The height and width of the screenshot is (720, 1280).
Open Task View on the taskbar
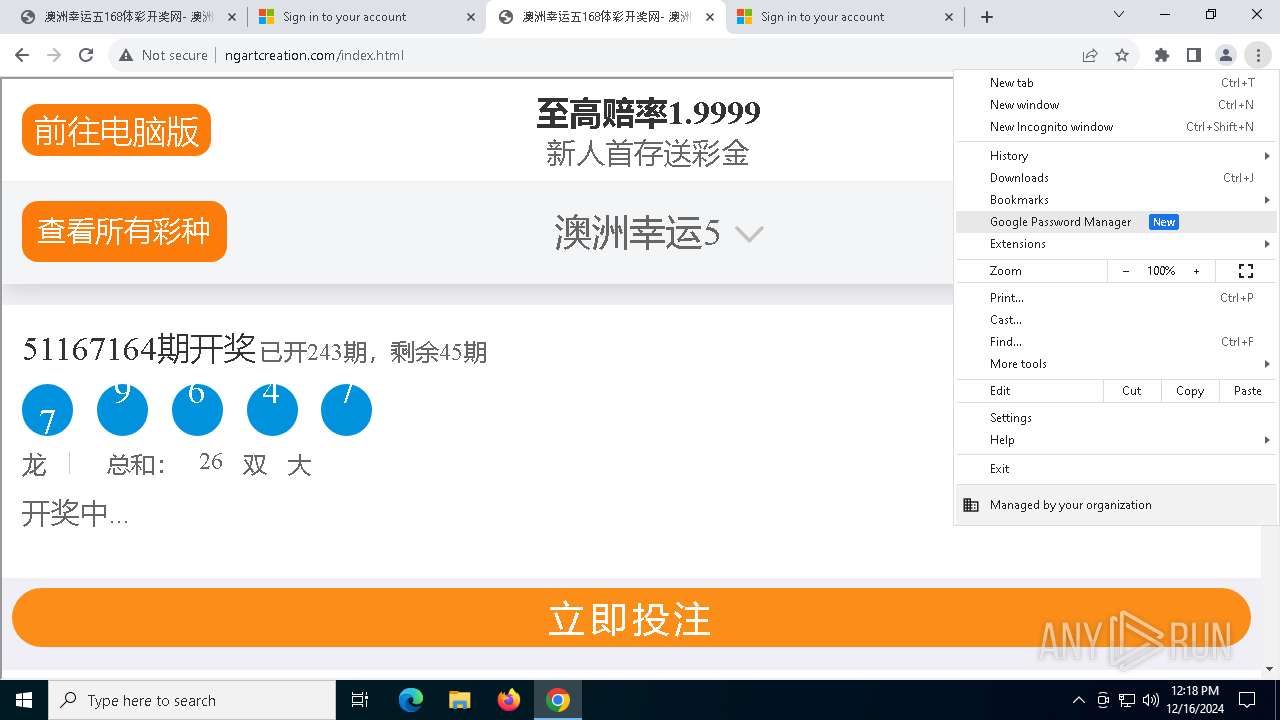pyautogui.click(x=361, y=700)
